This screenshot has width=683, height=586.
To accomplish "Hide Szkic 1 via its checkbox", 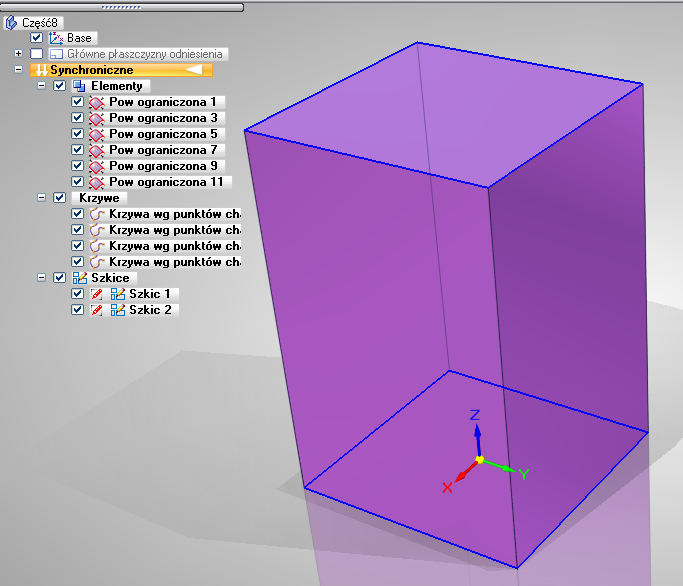I will pos(78,294).
